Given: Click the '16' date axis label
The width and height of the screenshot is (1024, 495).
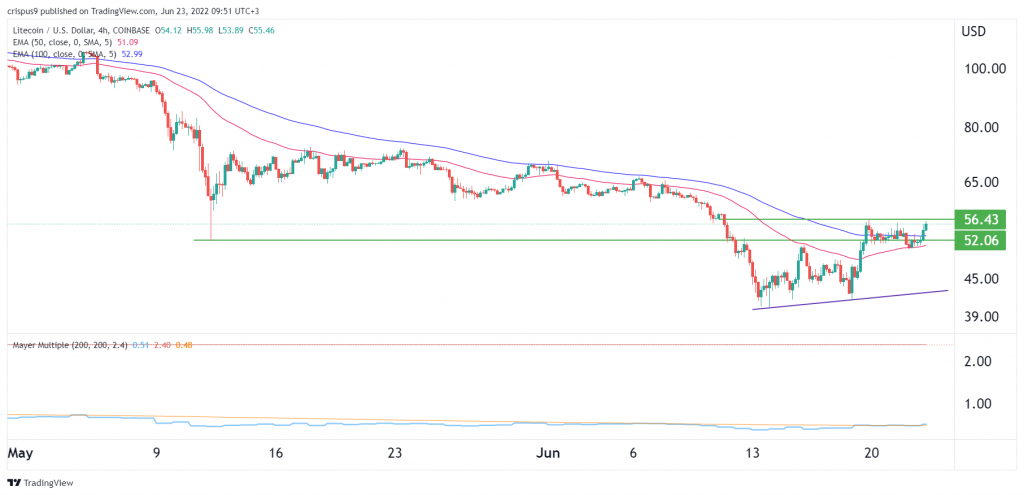Looking at the screenshot, I should tap(276, 453).
